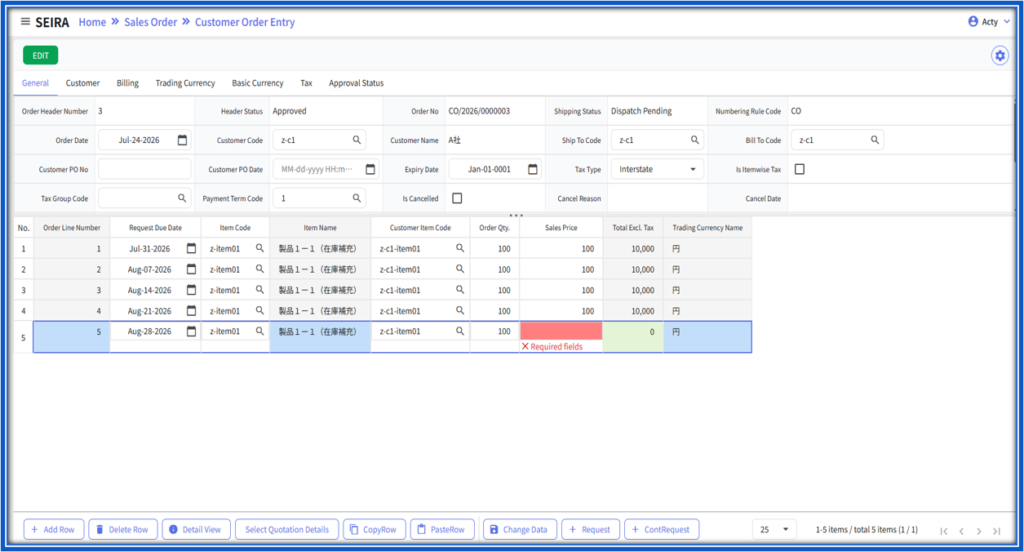Viewport: 1024px width, 552px height.
Task: Click the ContRequest button
Action: pyautogui.click(x=662, y=529)
